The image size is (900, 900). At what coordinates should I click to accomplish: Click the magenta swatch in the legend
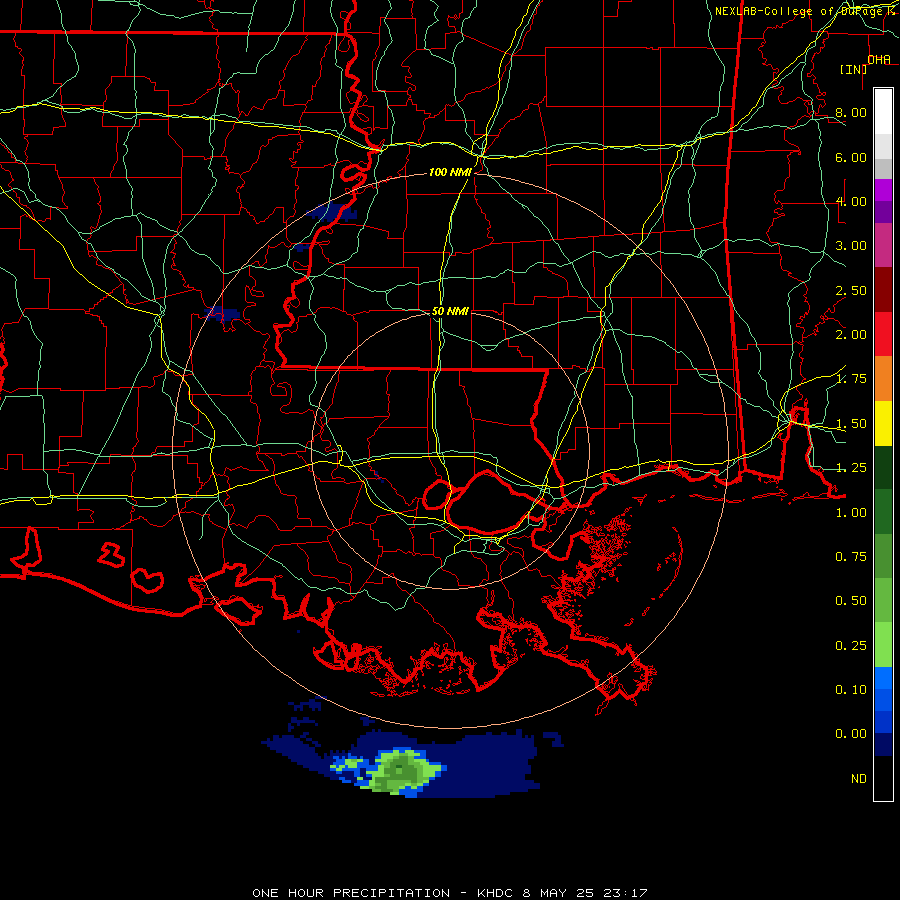[883, 190]
